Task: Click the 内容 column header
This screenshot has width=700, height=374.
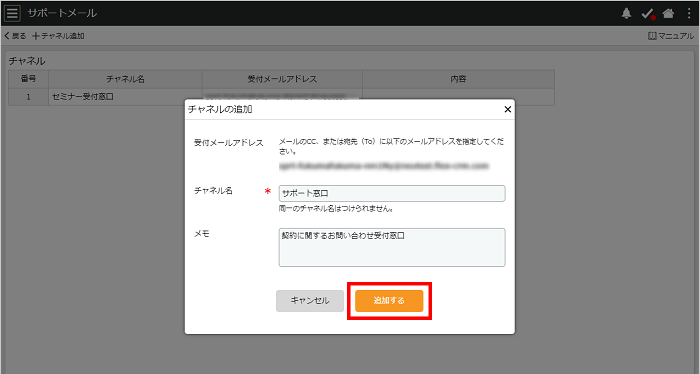Action: pyautogui.click(x=458, y=79)
